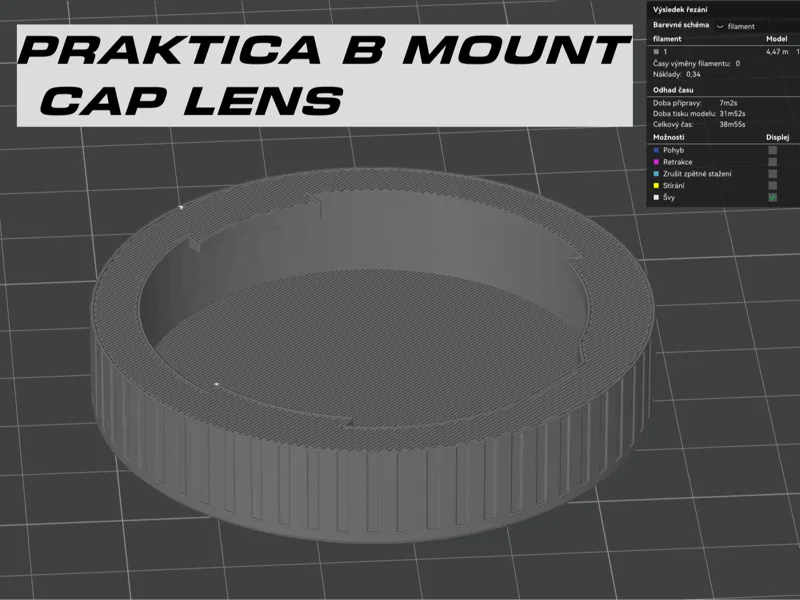The width and height of the screenshot is (800, 600).
Task: Click the Švy option label
Action: [x=669, y=197]
